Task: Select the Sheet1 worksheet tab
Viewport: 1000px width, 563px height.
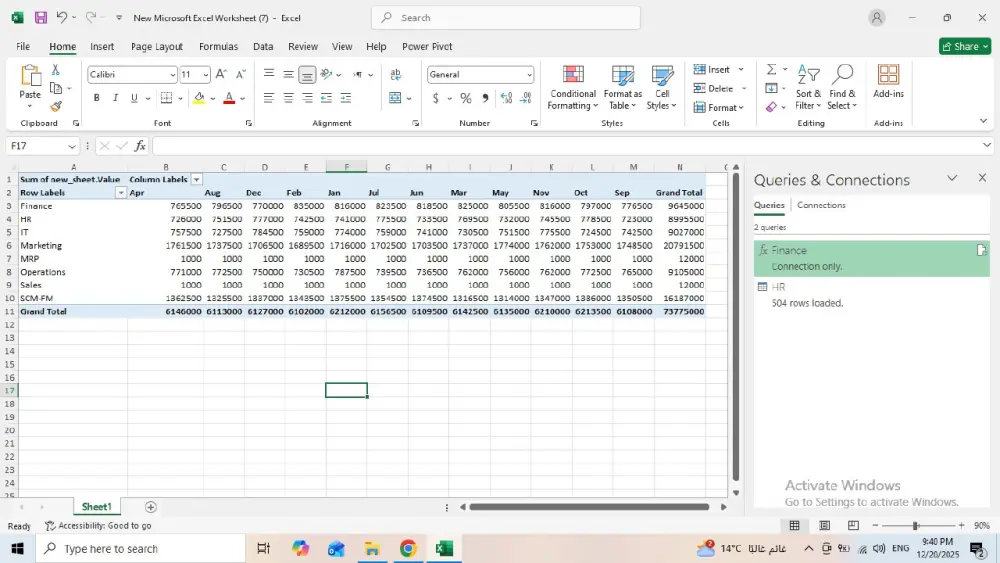Action: [96, 507]
